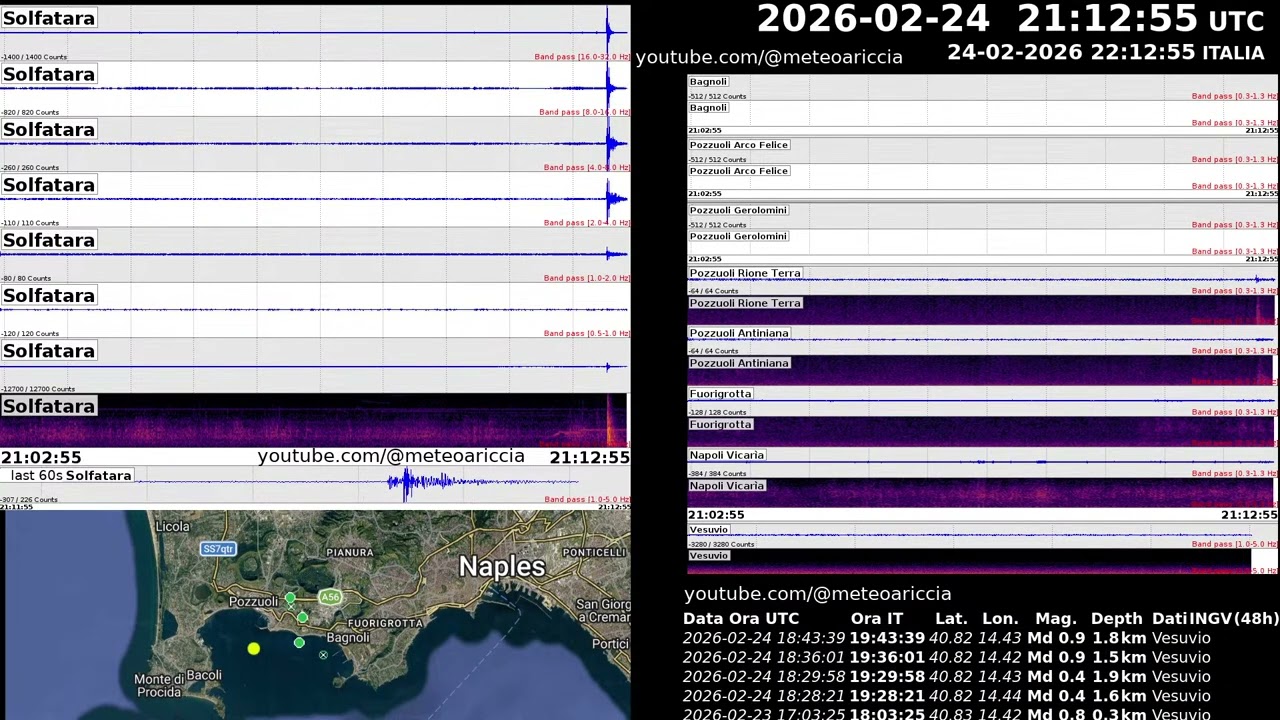Click the 'Ora IT' table column header
Screen dimensions: 1280x720
tap(877, 619)
